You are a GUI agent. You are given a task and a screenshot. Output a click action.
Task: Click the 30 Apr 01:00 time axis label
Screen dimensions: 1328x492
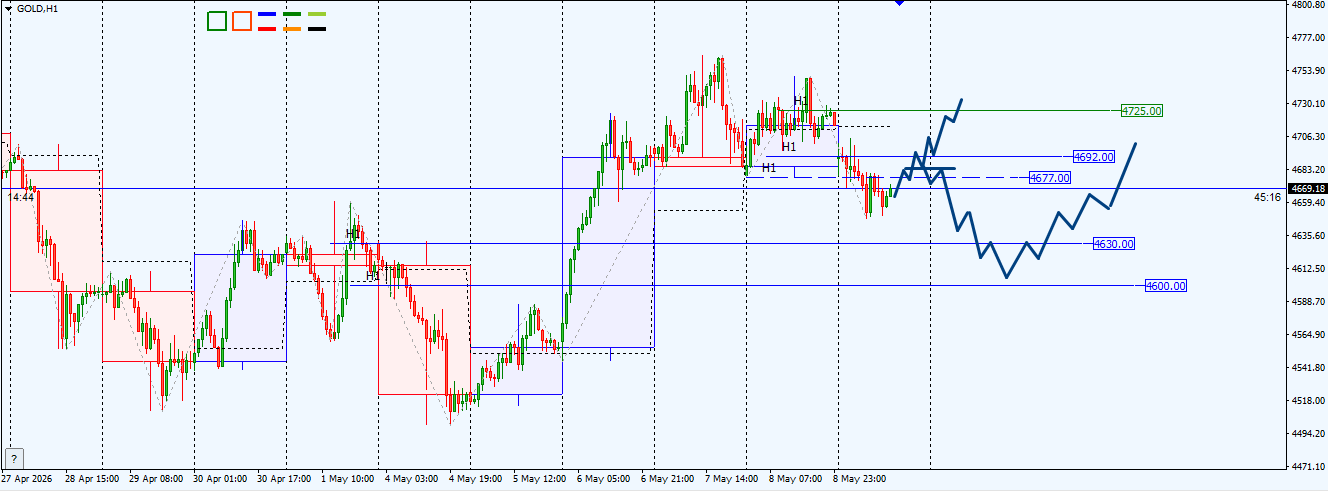[x=221, y=479]
